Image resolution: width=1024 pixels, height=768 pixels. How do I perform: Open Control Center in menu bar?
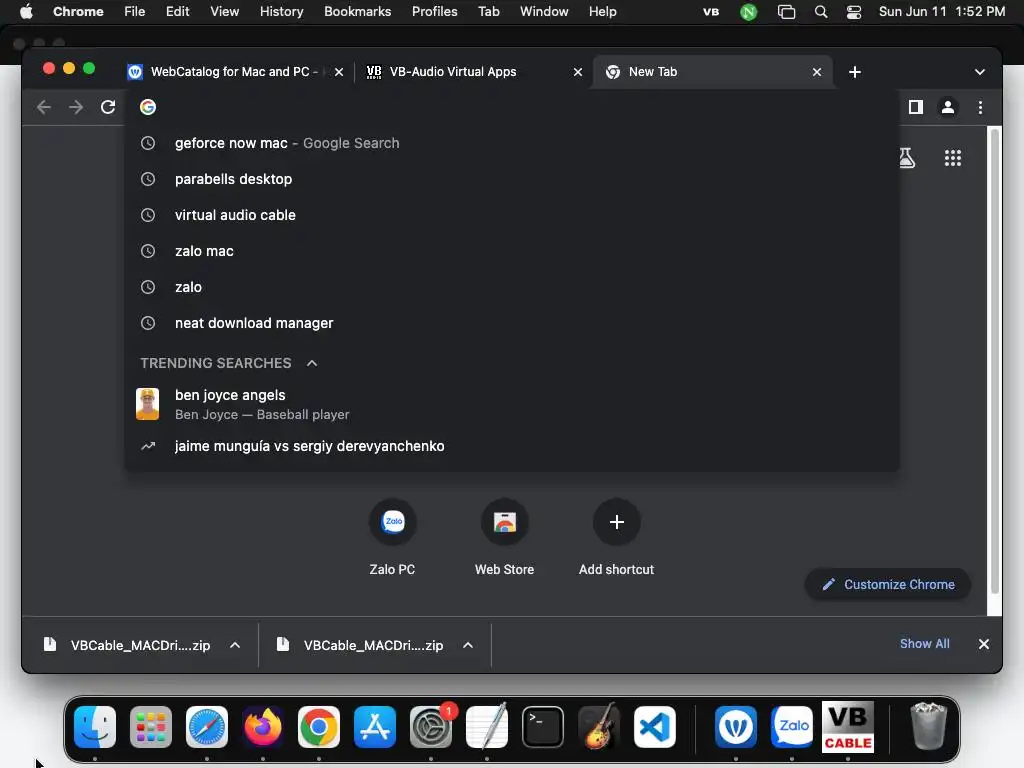854,12
